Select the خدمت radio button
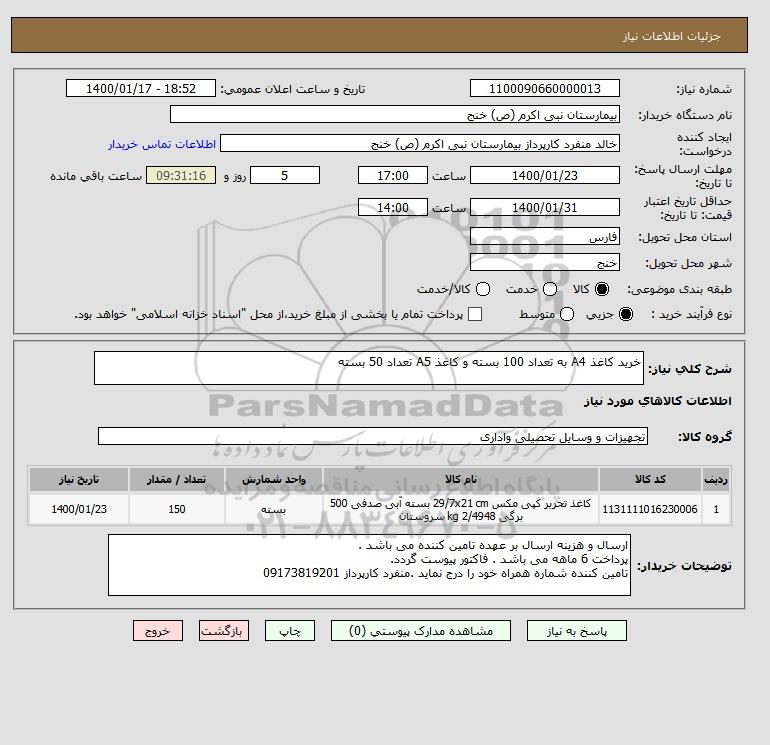Image resolution: width=770 pixels, height=745 pixels. point(550,289)
